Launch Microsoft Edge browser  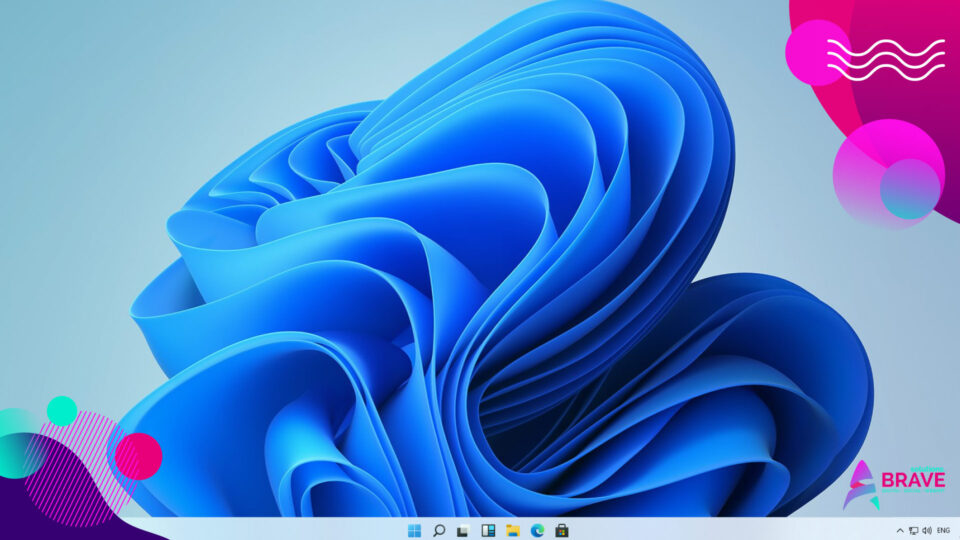(x=538, y=530)
